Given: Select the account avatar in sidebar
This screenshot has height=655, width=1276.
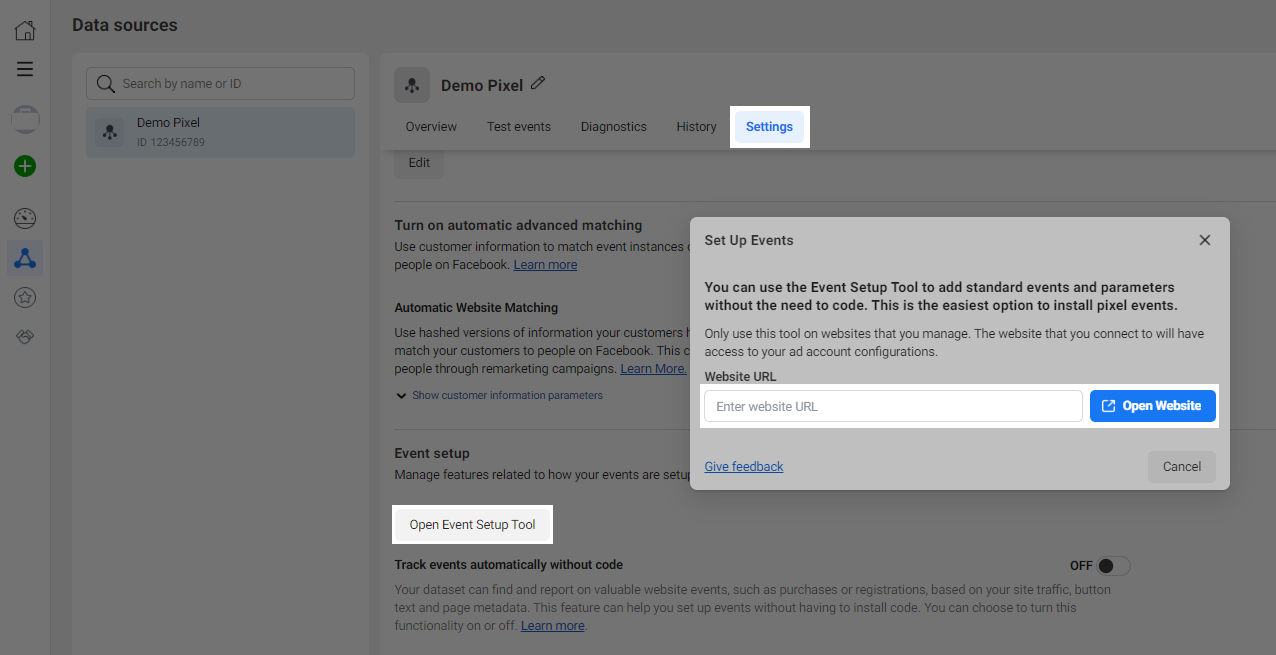Looking at the screenshot, I should click(25, 120).
